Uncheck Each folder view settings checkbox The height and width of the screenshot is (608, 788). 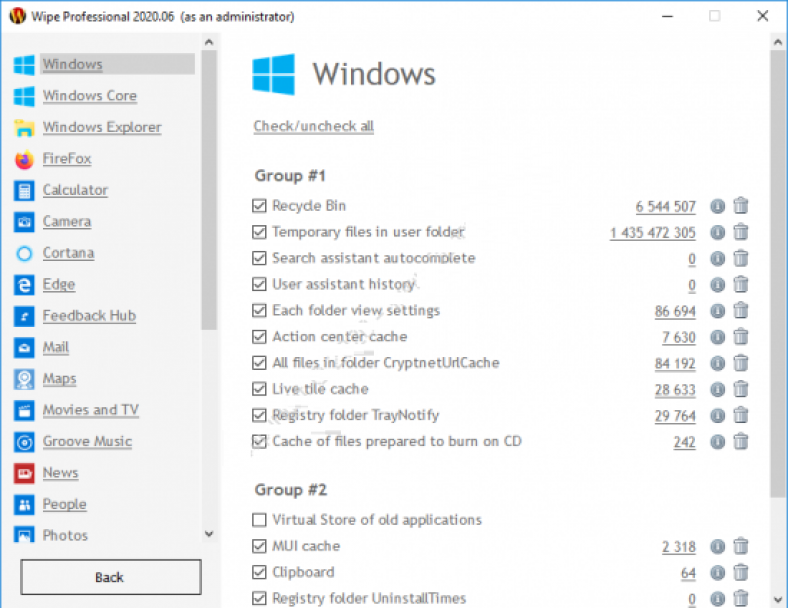pos(259,310)
